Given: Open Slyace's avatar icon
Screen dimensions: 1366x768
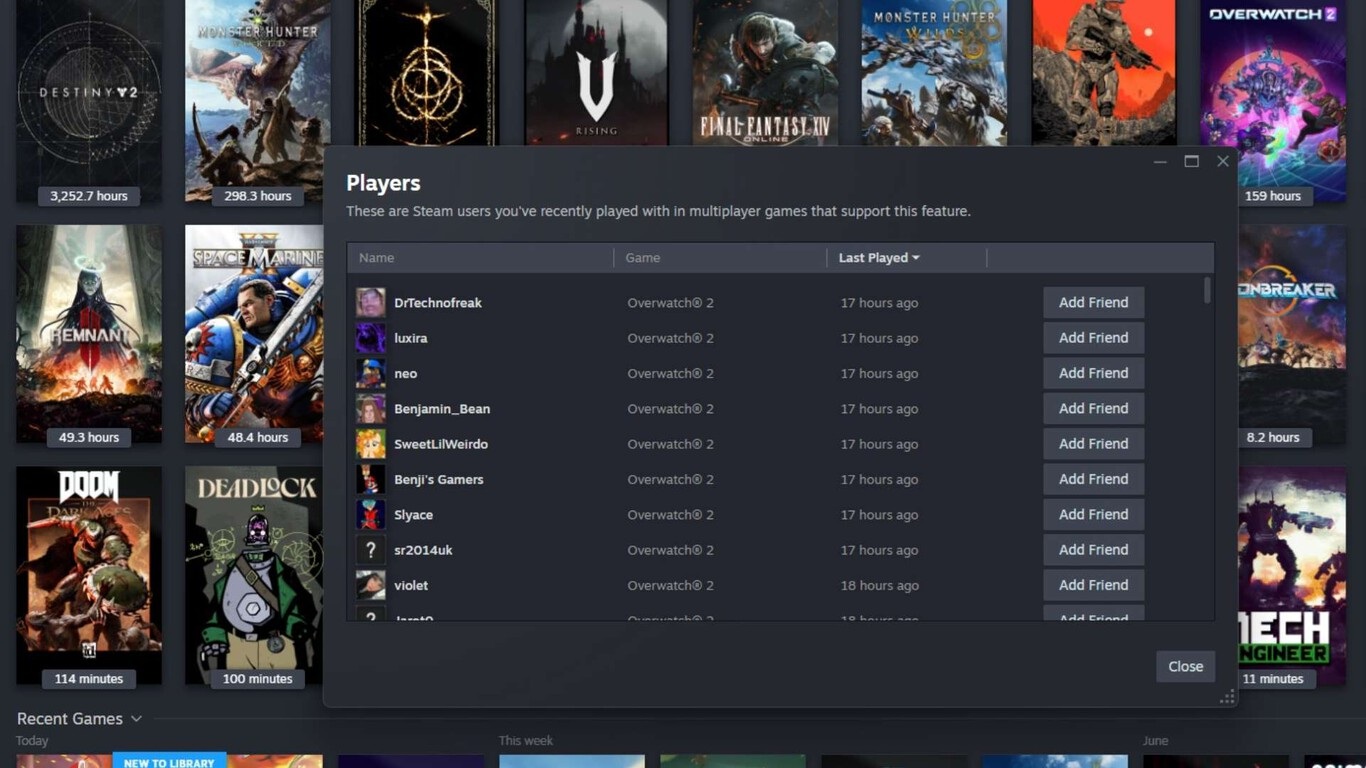Looking at the screenshot, I should point(371,515).
